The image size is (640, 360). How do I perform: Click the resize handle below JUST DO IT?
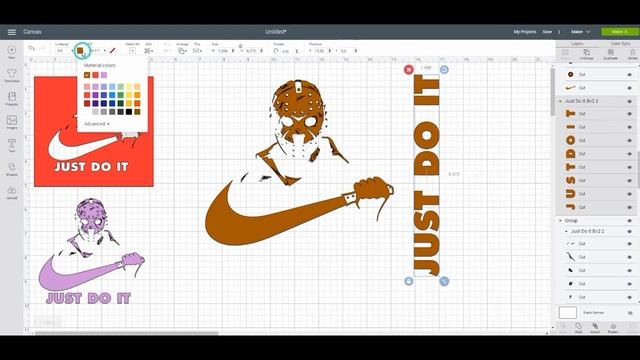[444, 281]
